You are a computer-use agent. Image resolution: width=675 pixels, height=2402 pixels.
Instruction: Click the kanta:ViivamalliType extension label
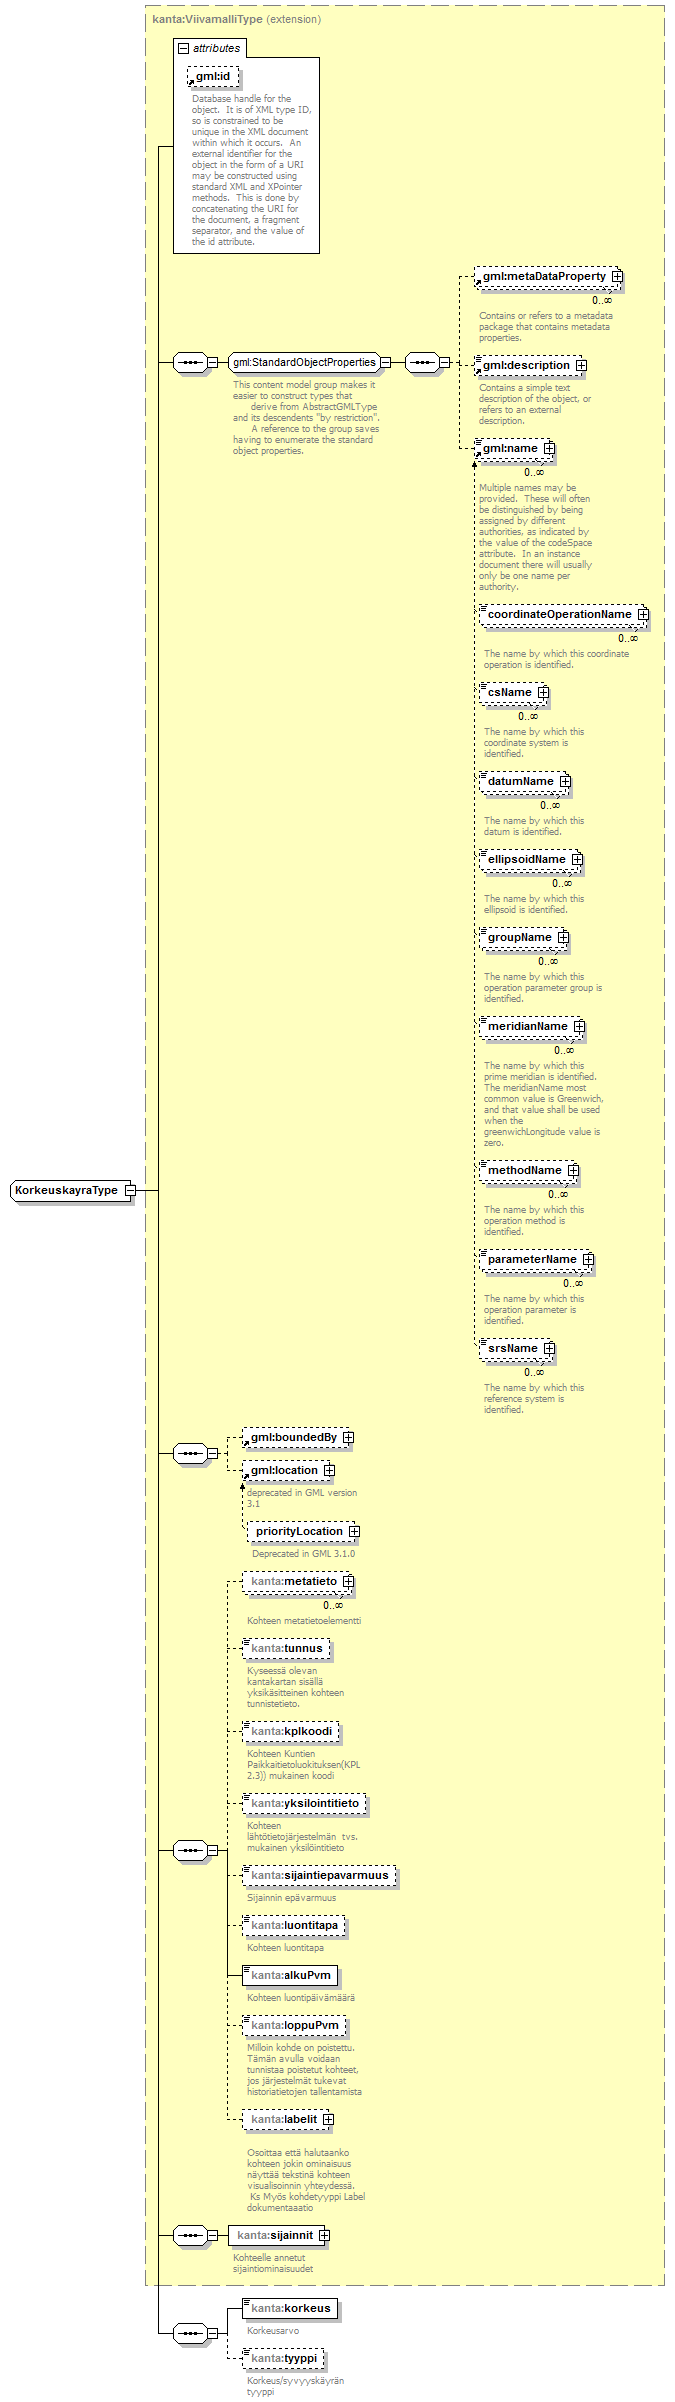click(x=236, y=19)
